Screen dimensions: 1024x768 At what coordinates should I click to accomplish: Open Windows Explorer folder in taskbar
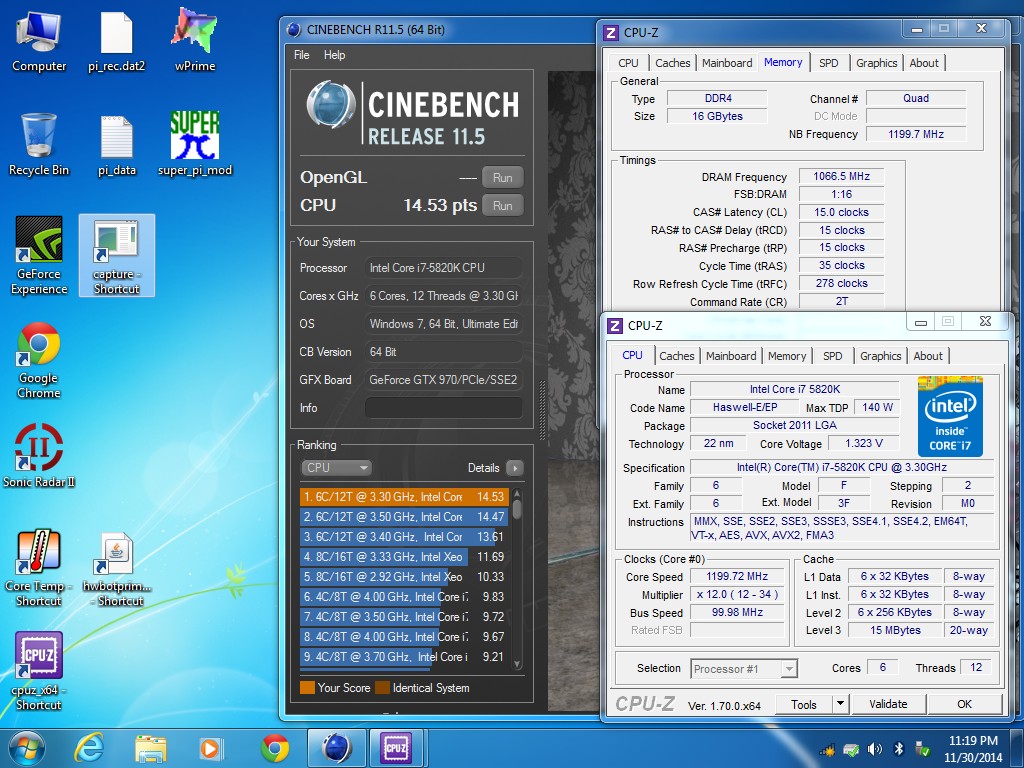[x=150, y=748]
